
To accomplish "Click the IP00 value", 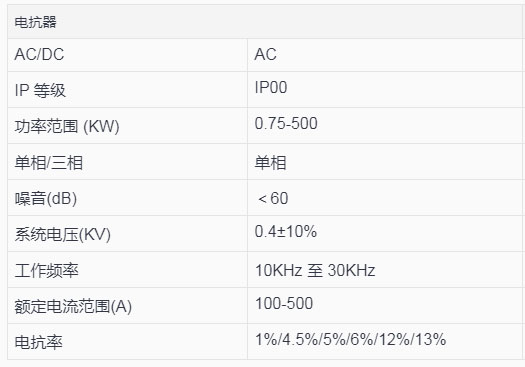I will [x=271, y=88].
